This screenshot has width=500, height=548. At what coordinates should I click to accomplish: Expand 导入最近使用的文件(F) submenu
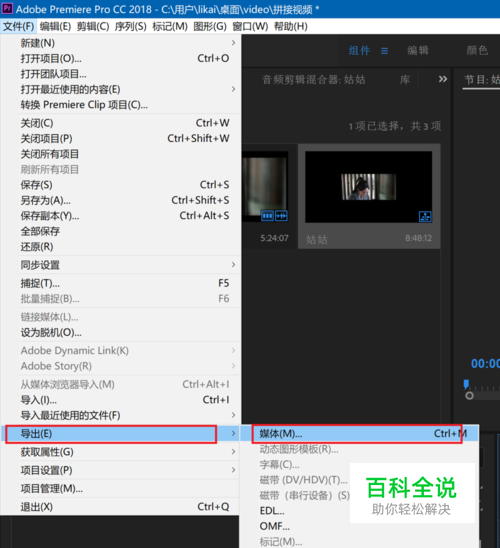click(x=121, y=415)
